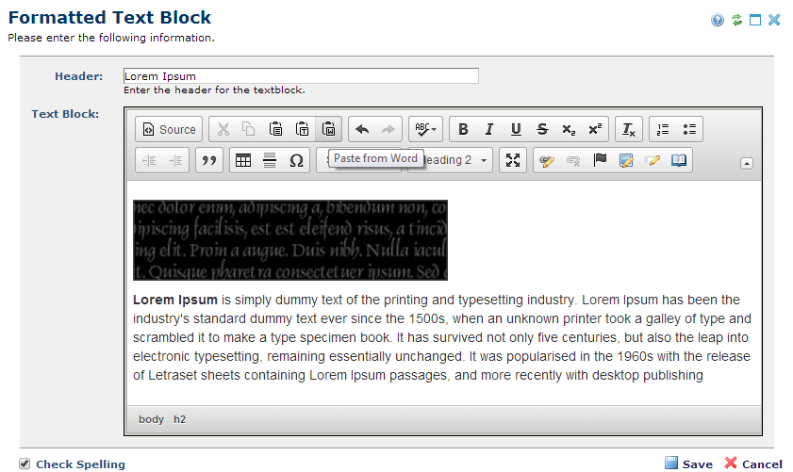Open the spell check dropdown
This screenshot has height=472, width=793.
coord(426,129)
